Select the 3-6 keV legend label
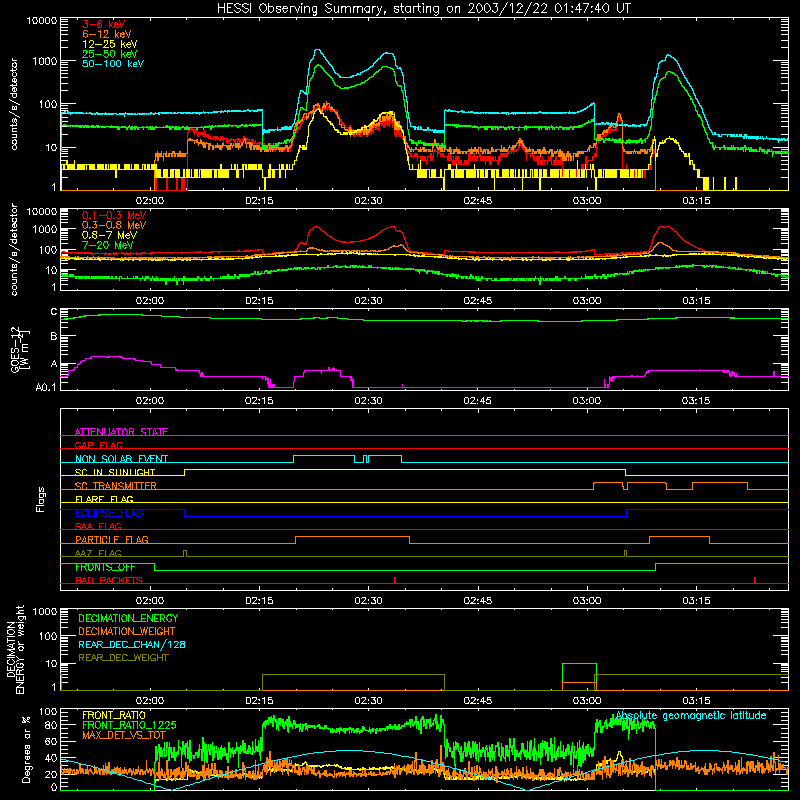 click(103, 24)
